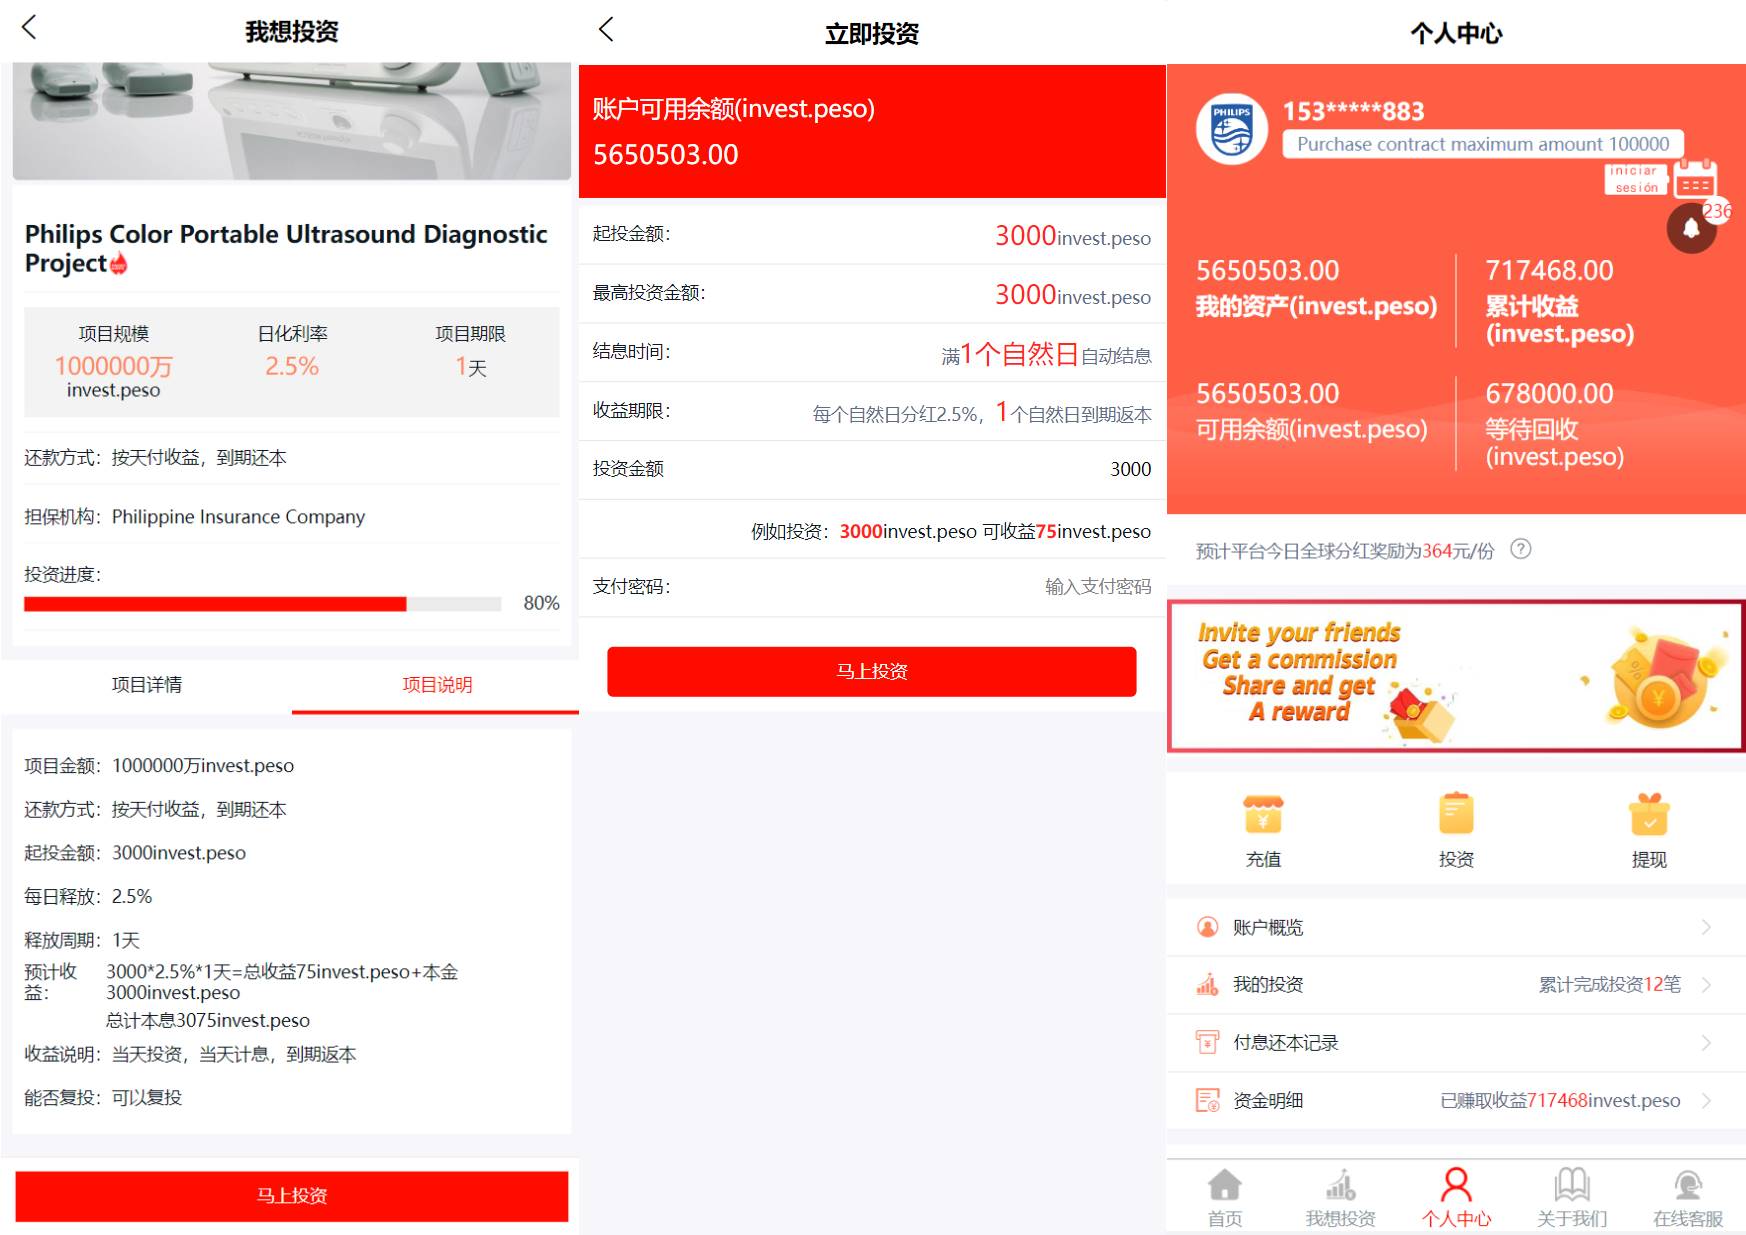Open 投资 invest icon in personal center
1746x1235 pixels.
point(1456,814)
